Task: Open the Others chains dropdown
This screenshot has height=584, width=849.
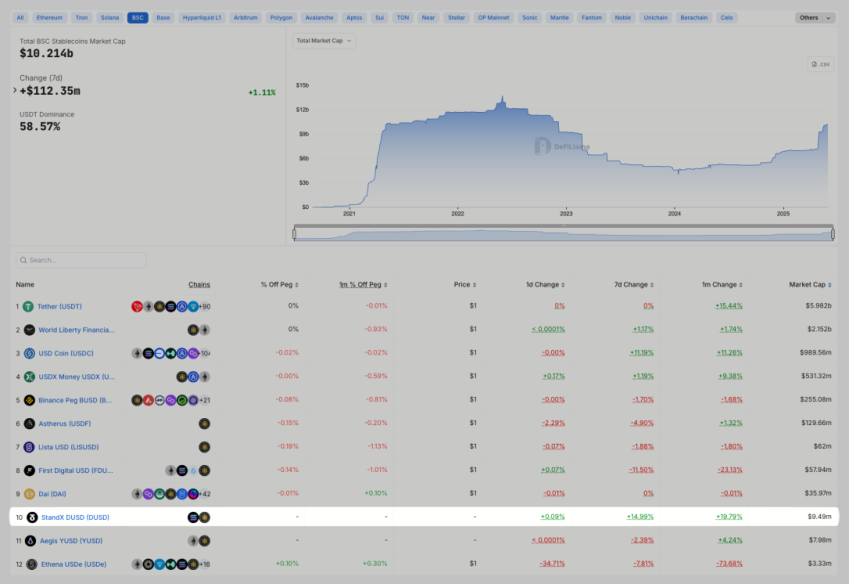Action: point(815,18)
